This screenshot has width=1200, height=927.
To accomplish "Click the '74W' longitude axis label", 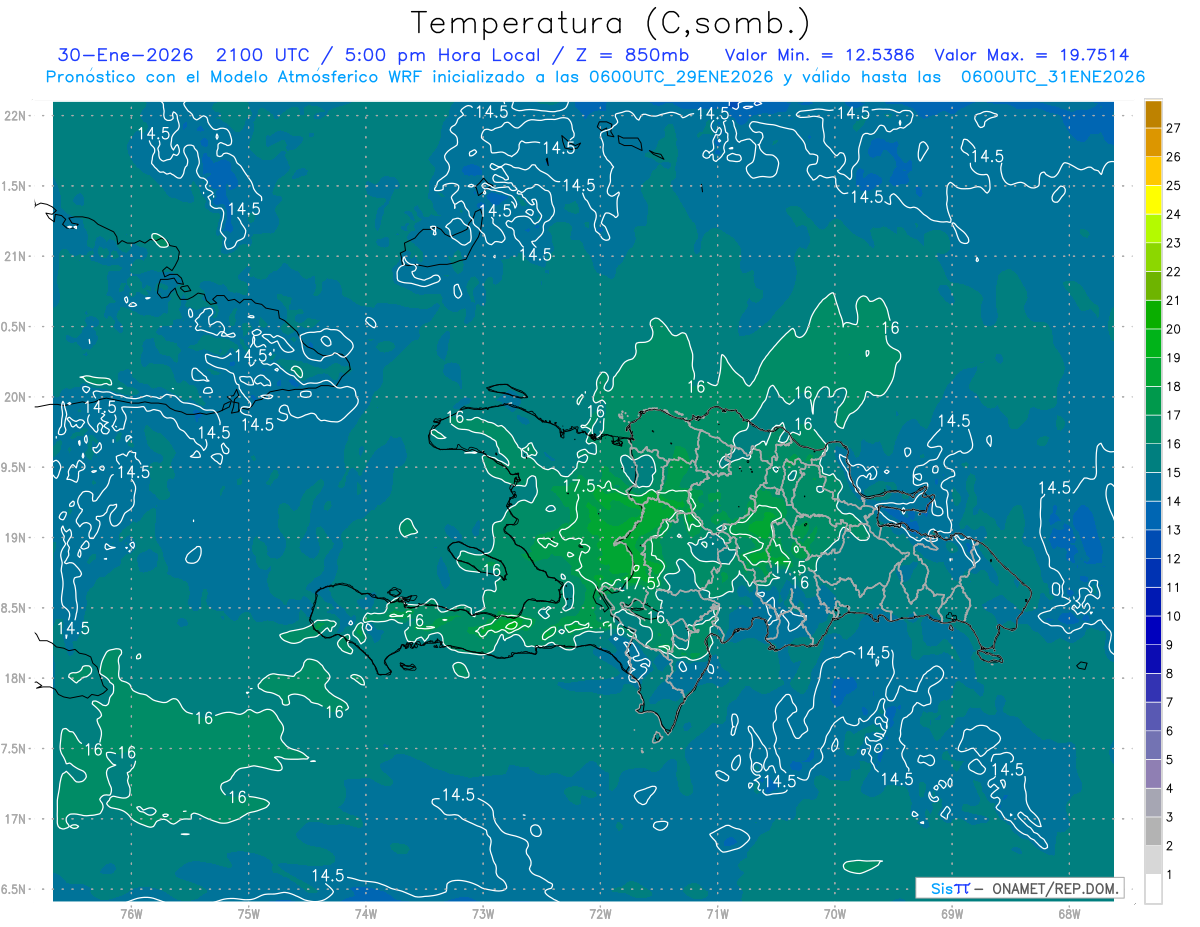I will (x=365, y=913).
